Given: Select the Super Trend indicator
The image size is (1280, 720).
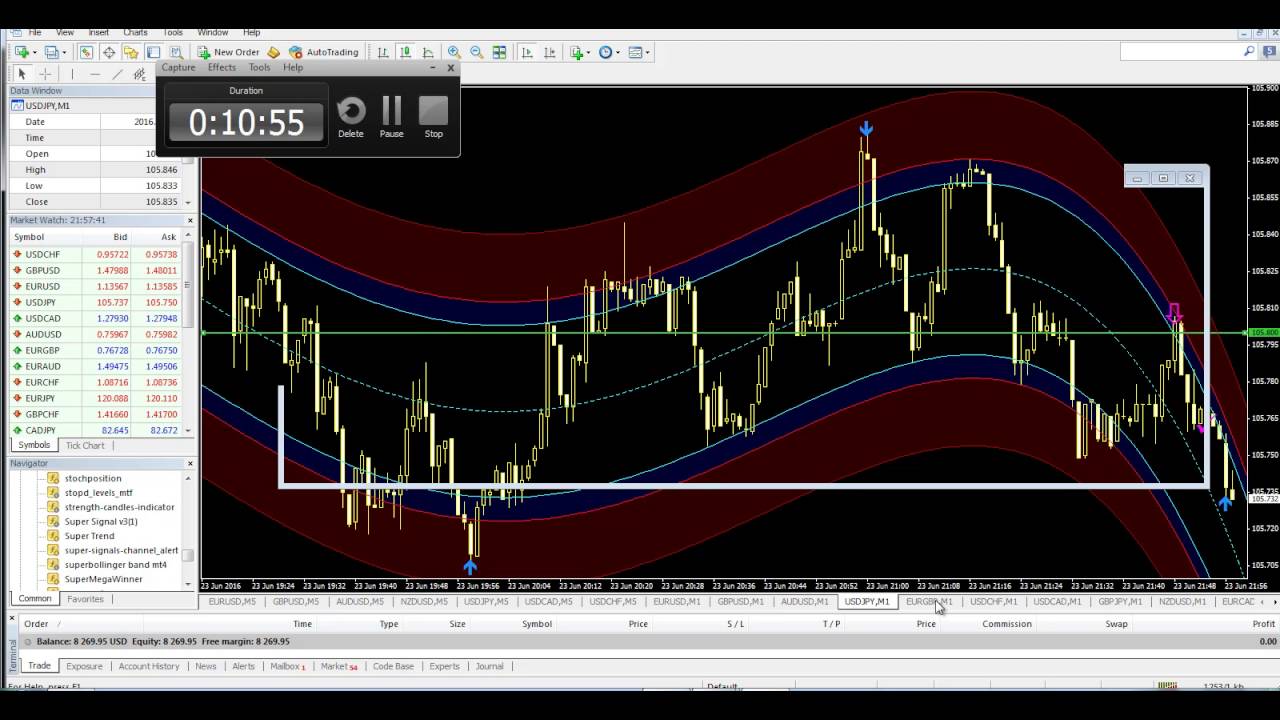Looking at the screenshot, I should tap(90, 536).
